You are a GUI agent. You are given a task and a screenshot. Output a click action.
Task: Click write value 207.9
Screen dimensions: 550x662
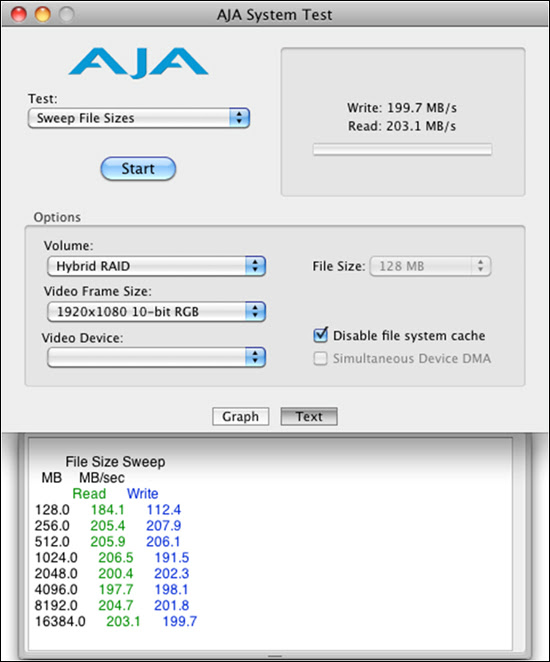[x=164, y=526]
